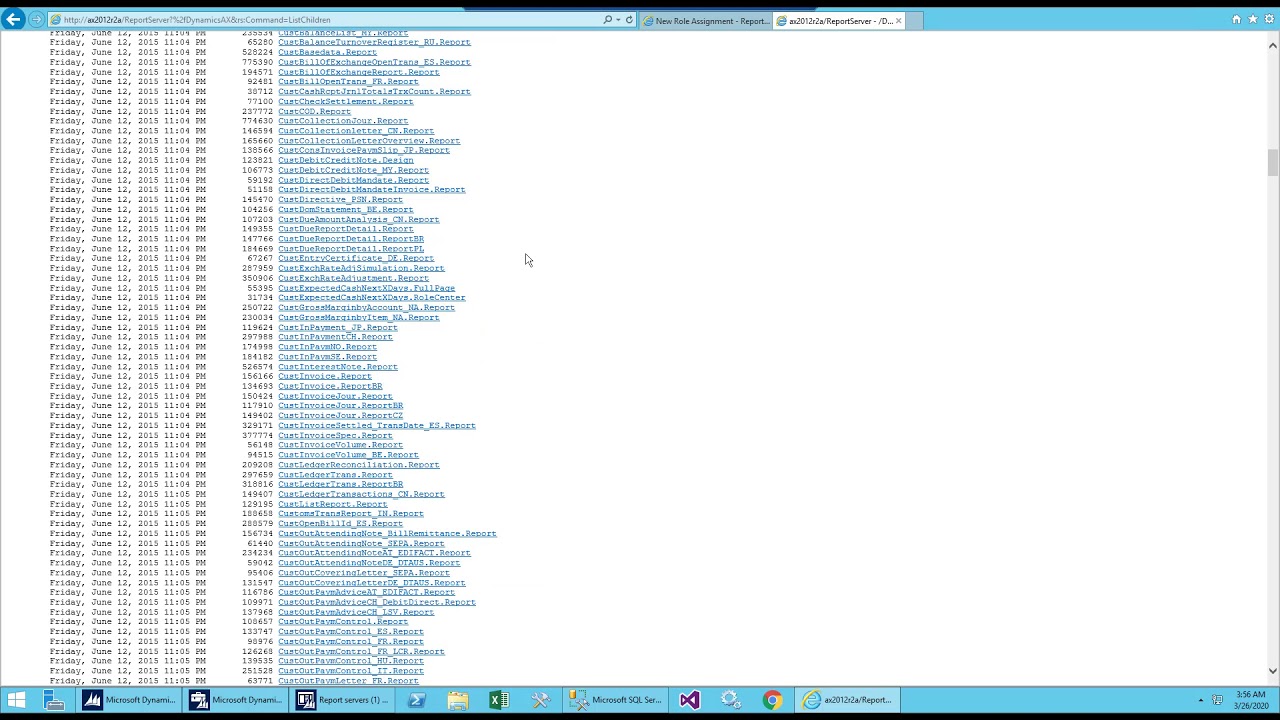This screenshot has width=1280, height=720.
Task: Show hidden system tray icons arrow
Action: tap(1200, 700)
